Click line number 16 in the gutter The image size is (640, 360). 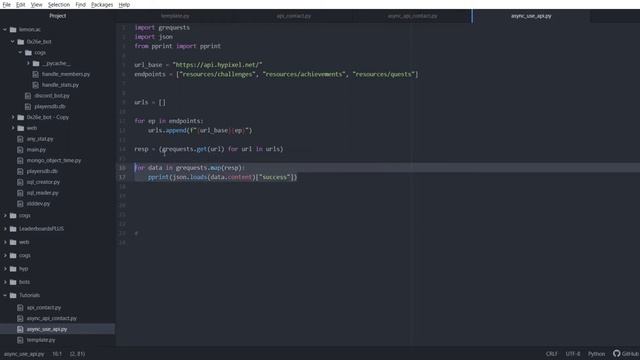(122, 168)
